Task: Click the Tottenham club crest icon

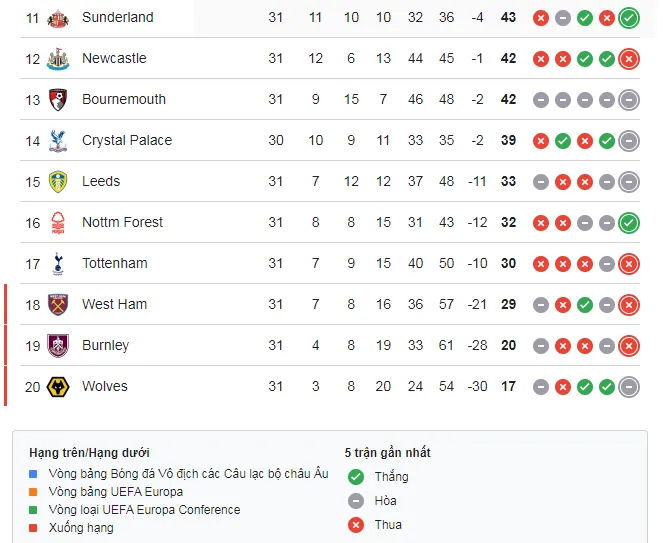Action: 58,263
